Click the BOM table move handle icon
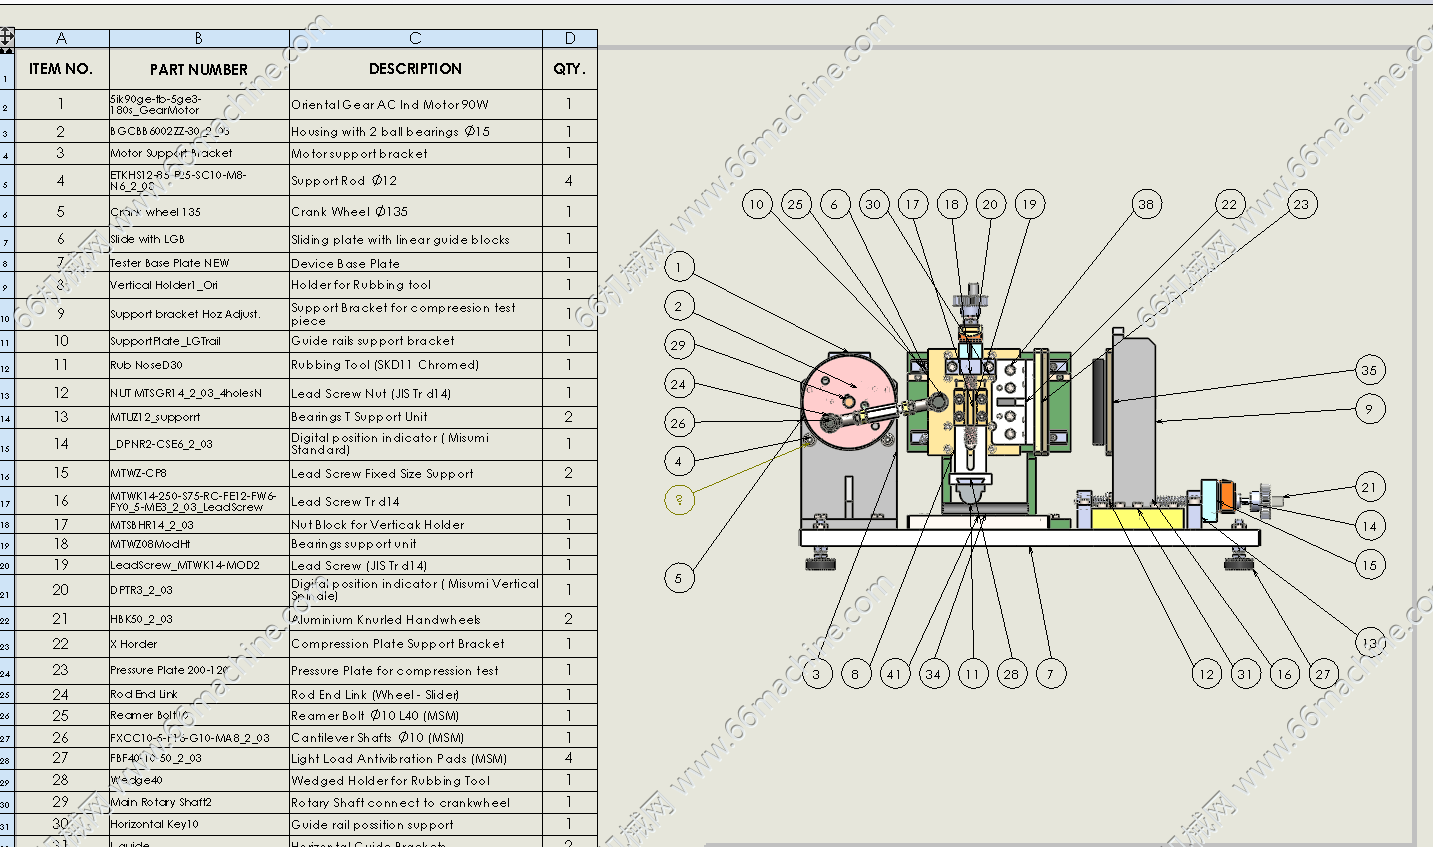Image resolution: width=1433 pixels, height=847 pixels. tap(7, 36)
